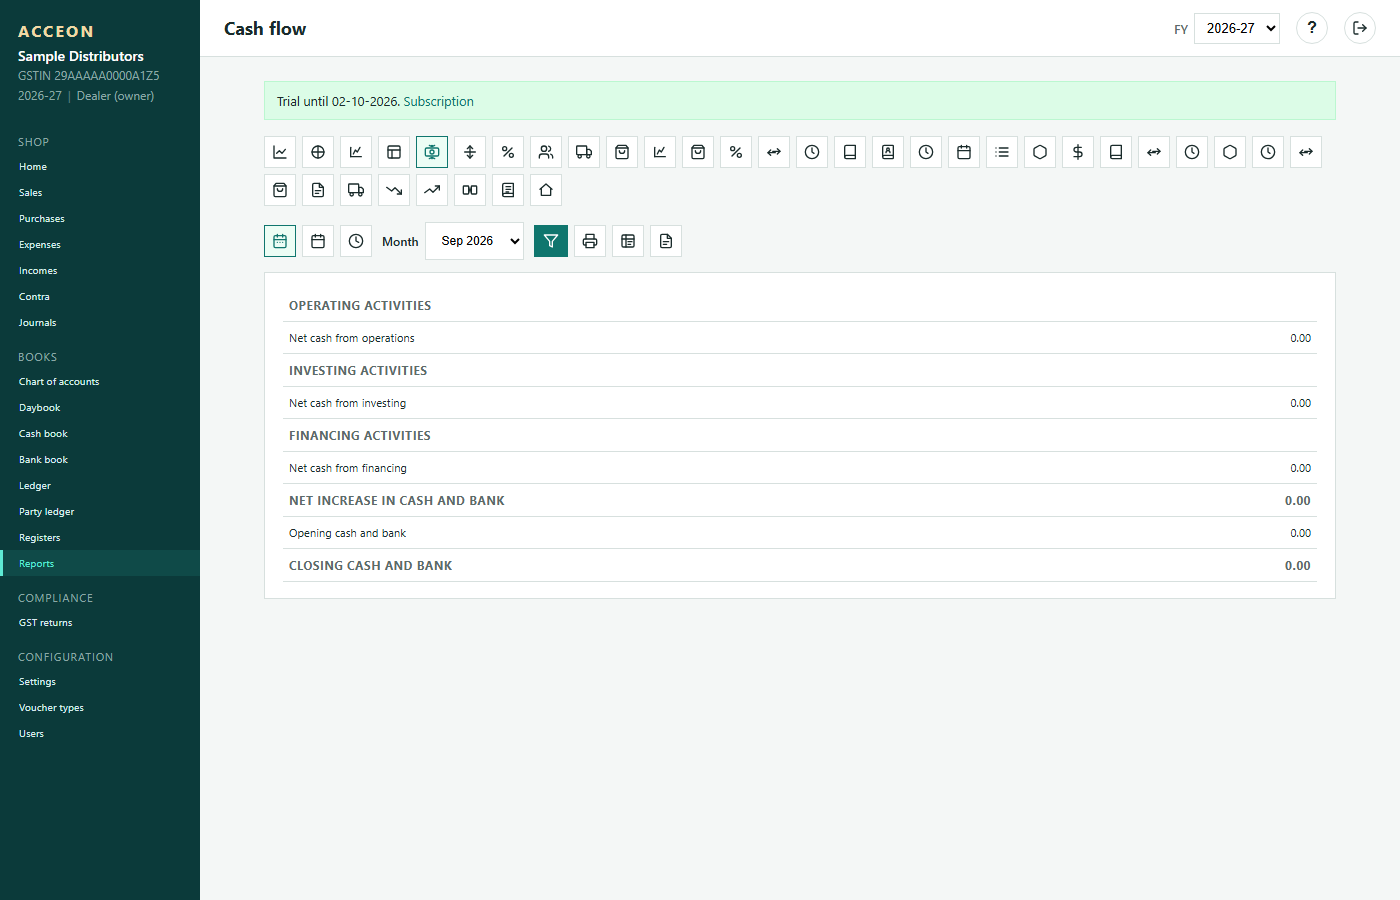Image resolution: width=1400 pixels, height=900 pixels.
Task: Open the report with the people icon
Action: tap(546, 152)
